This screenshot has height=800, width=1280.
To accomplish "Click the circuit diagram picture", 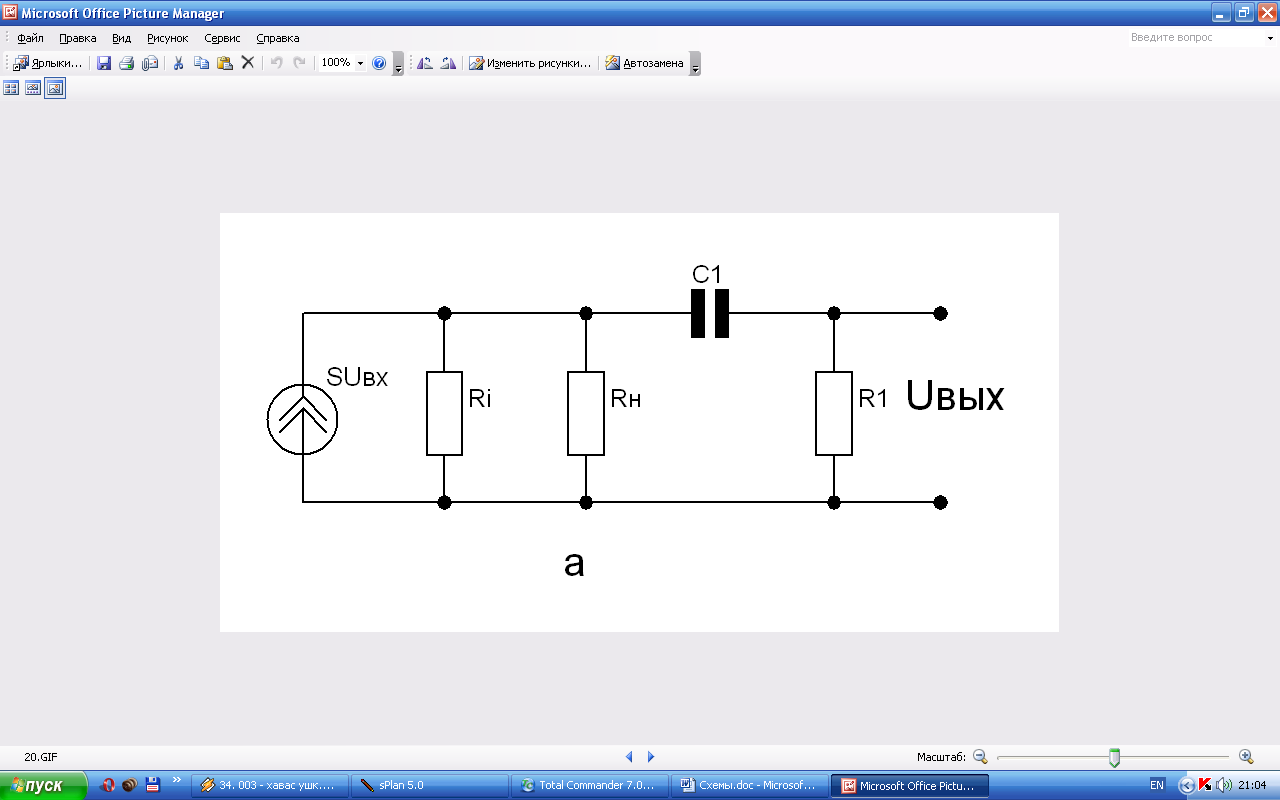I will coord(639,422).
